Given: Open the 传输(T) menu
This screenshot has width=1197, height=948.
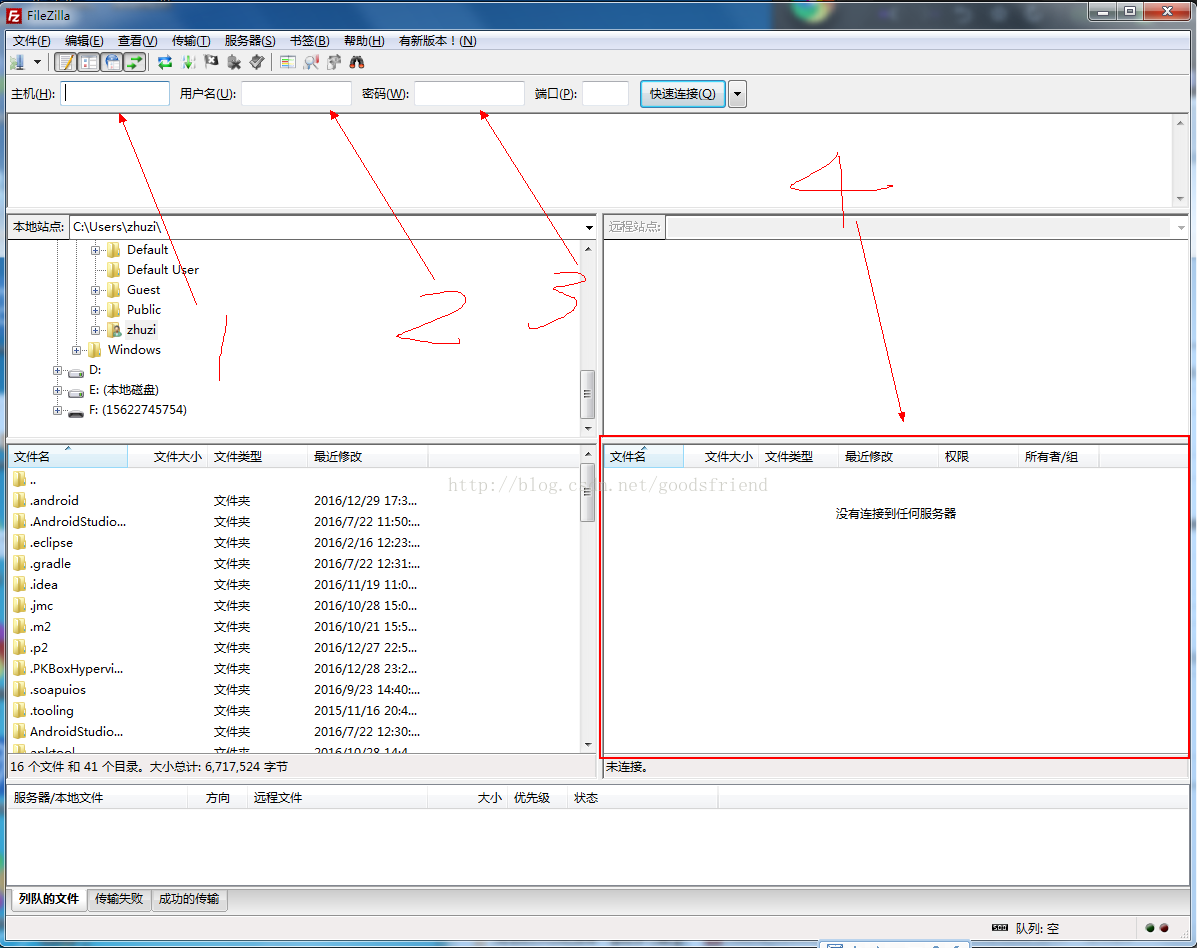Looking at the screenshot, I should 191,40.
